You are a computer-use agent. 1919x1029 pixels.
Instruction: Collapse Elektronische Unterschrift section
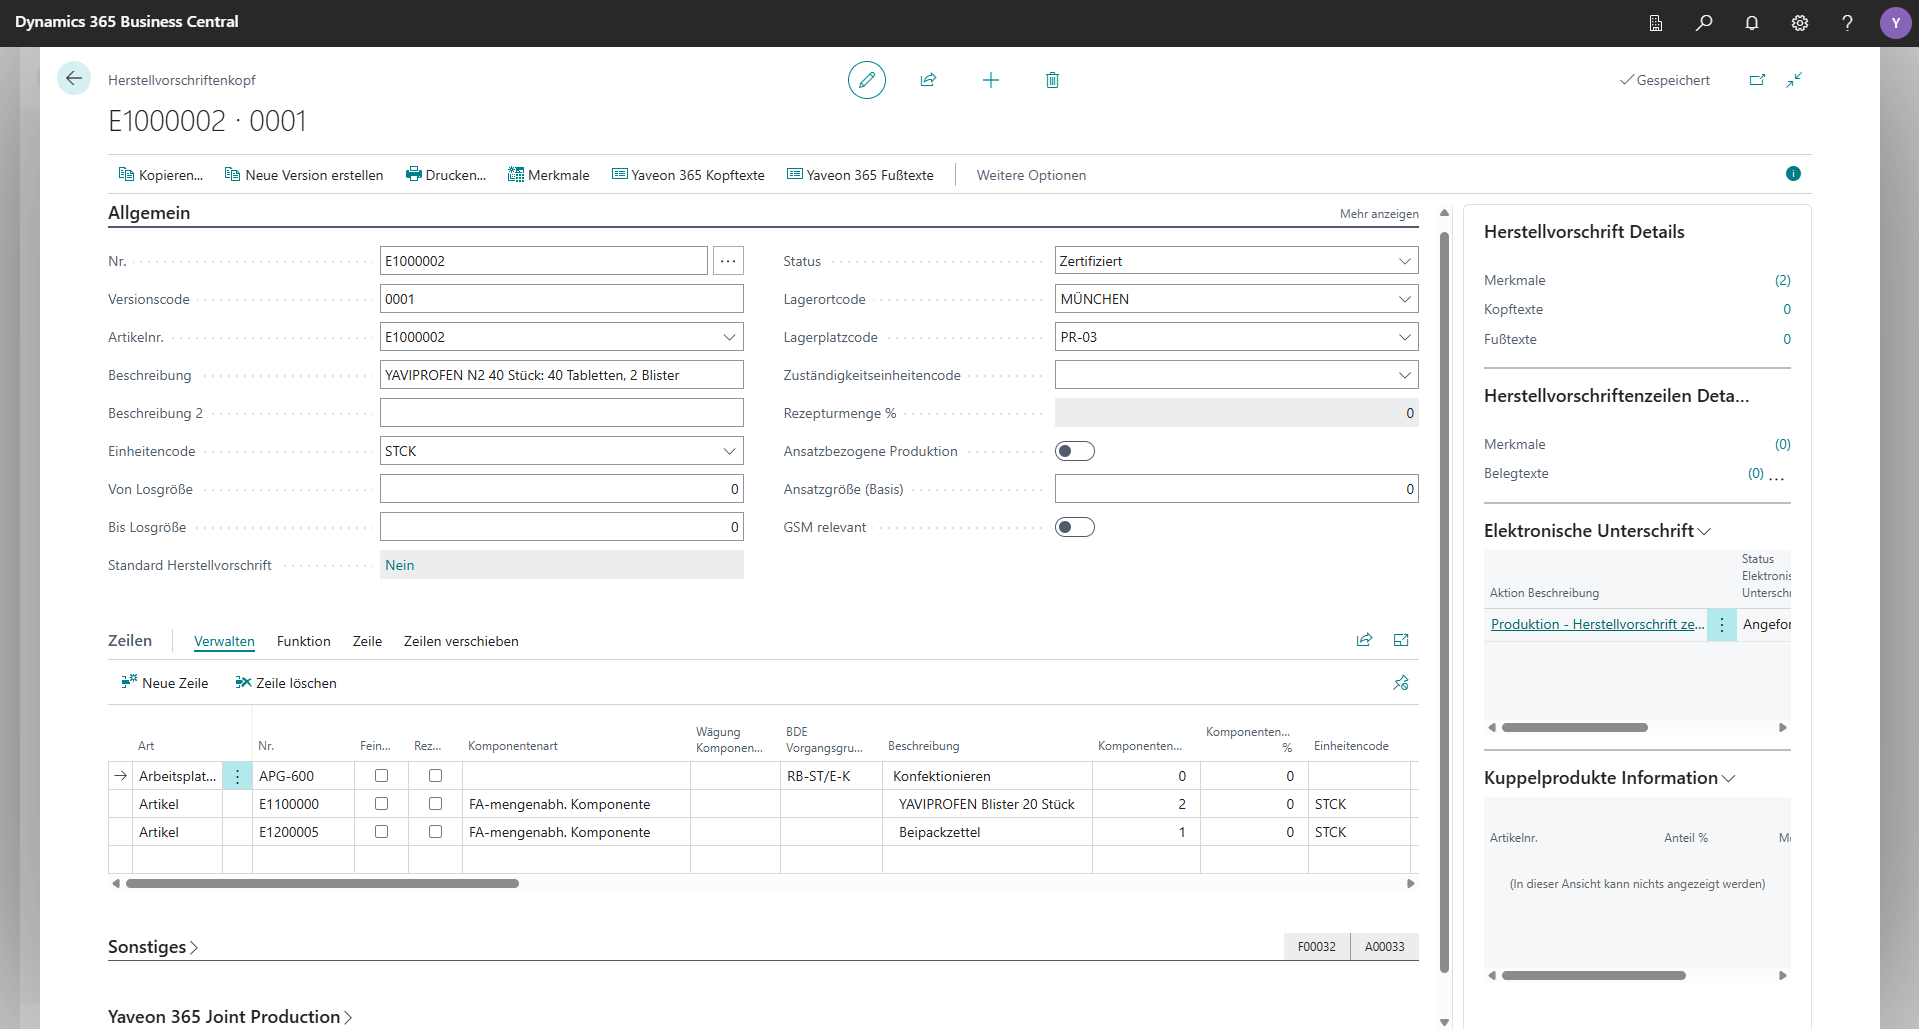1705,531
